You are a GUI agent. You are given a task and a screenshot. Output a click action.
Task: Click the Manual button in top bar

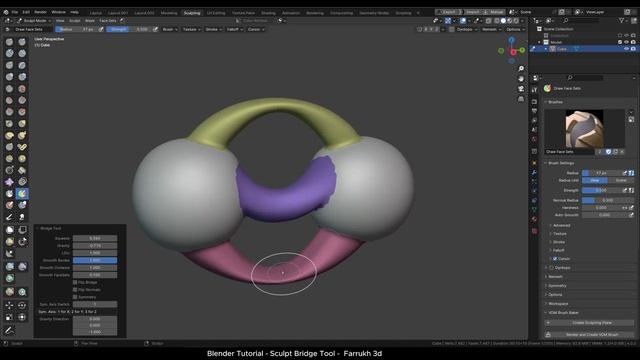(494, 12)
